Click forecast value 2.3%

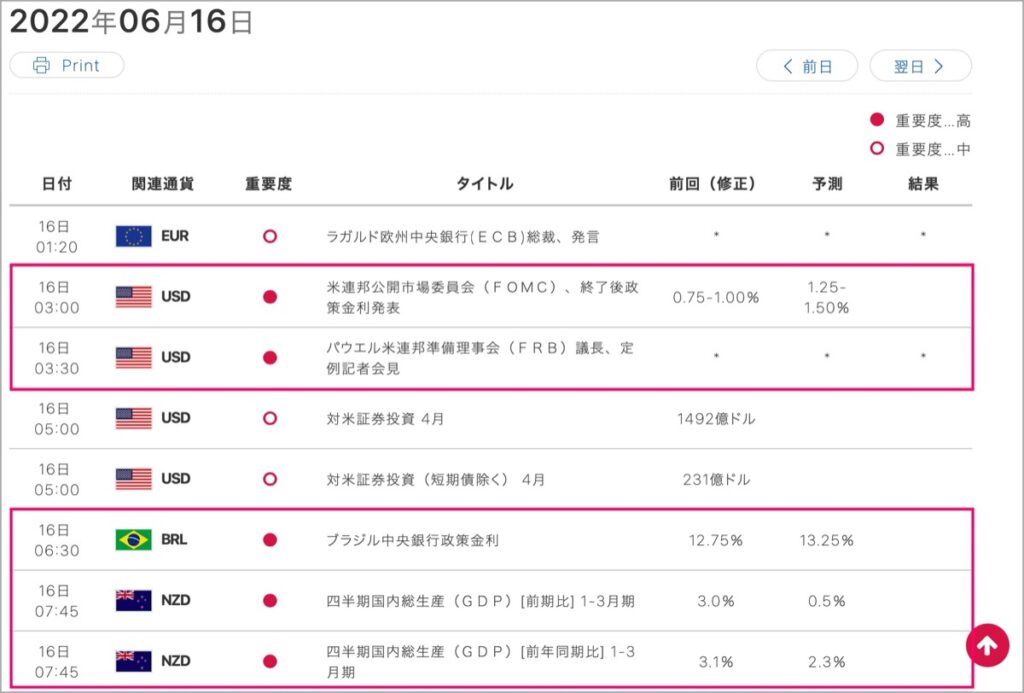point(826,662)
